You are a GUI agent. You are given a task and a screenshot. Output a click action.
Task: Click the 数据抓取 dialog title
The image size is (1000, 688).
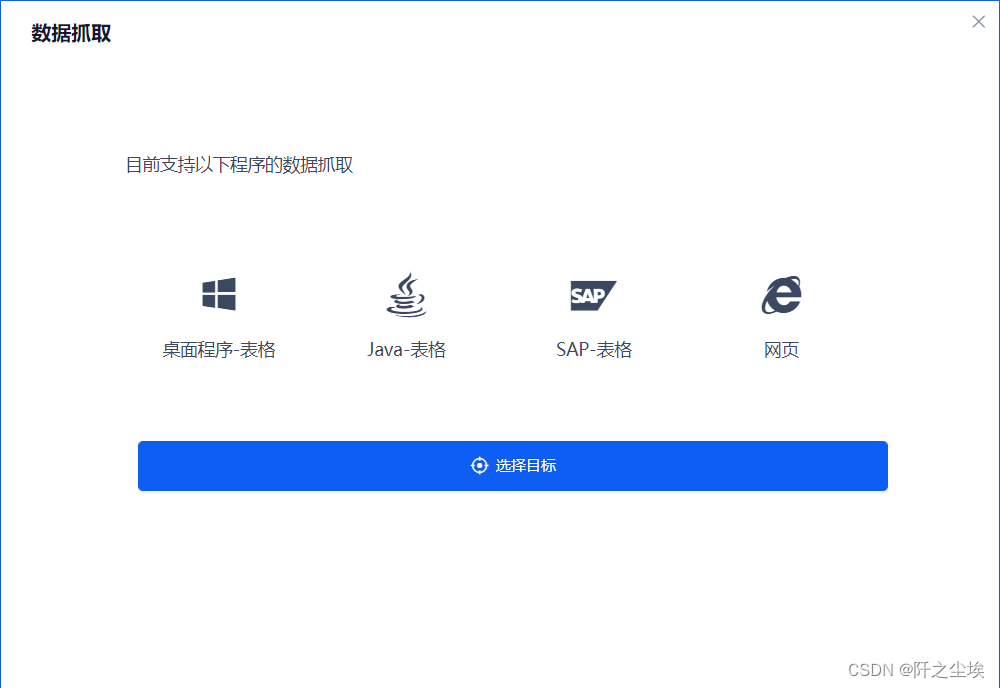click(71, 33)
